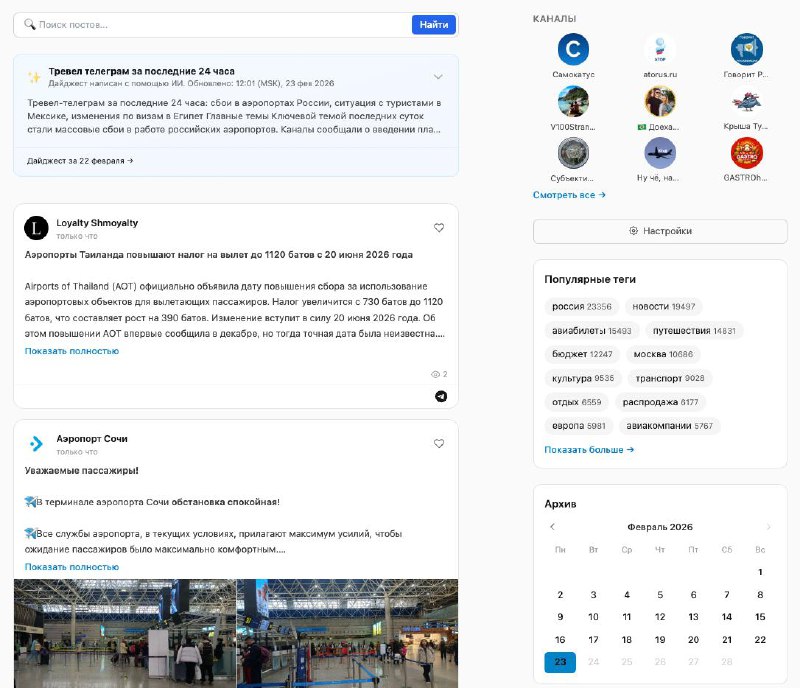Screen dimensions: 800x688
Task: Toggle the heart on Аэропорт Сочи post
Action: point(439,444)
